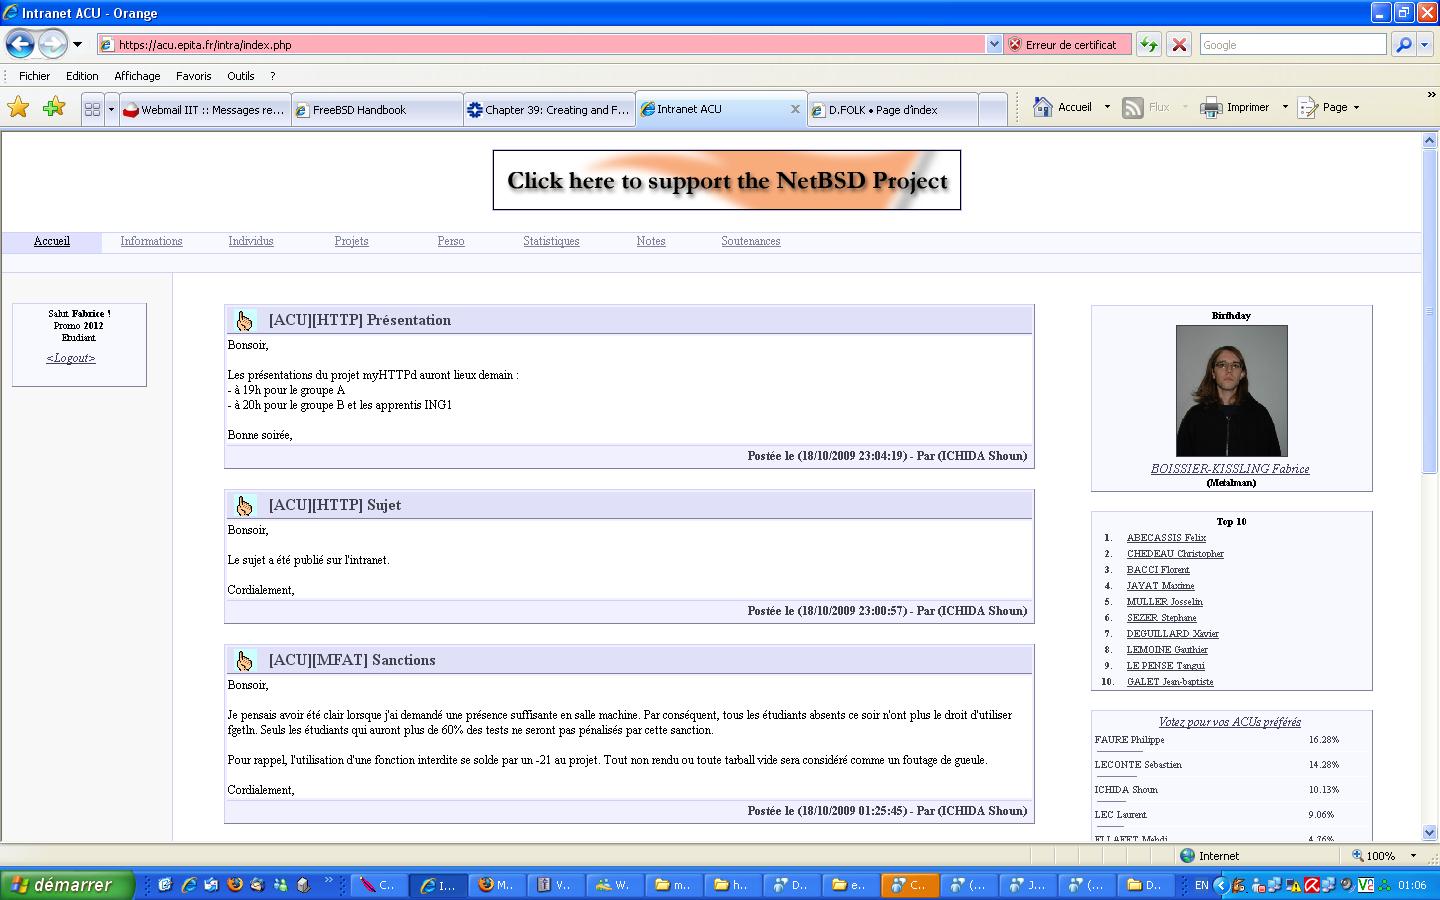Open the Statistiques navigation link
Viewport: 1440px width, 900px height.
click(x=551, y=241)
